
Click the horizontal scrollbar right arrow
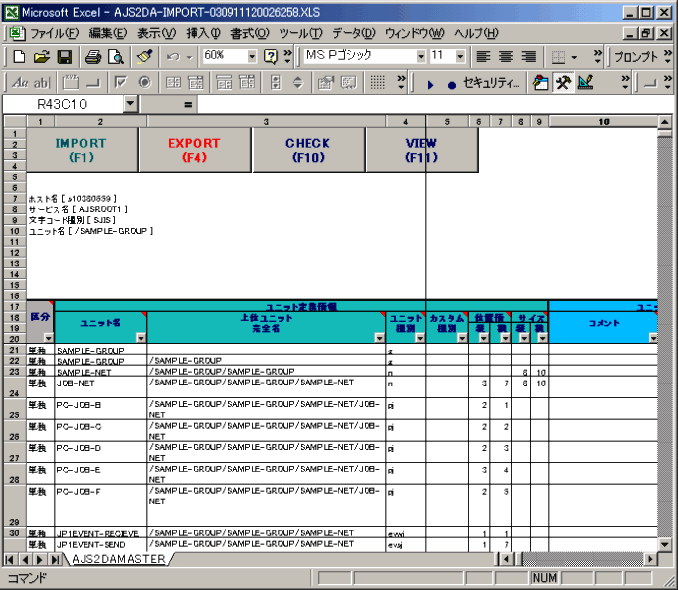650,559
